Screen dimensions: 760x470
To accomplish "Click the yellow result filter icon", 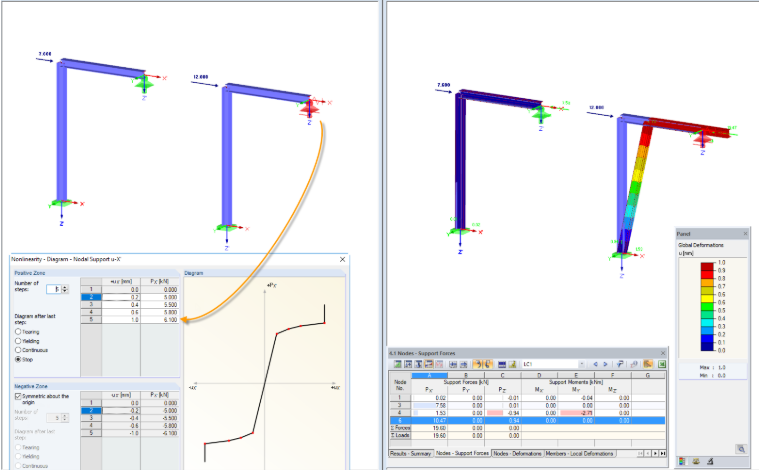I will [x=513, y=364].
